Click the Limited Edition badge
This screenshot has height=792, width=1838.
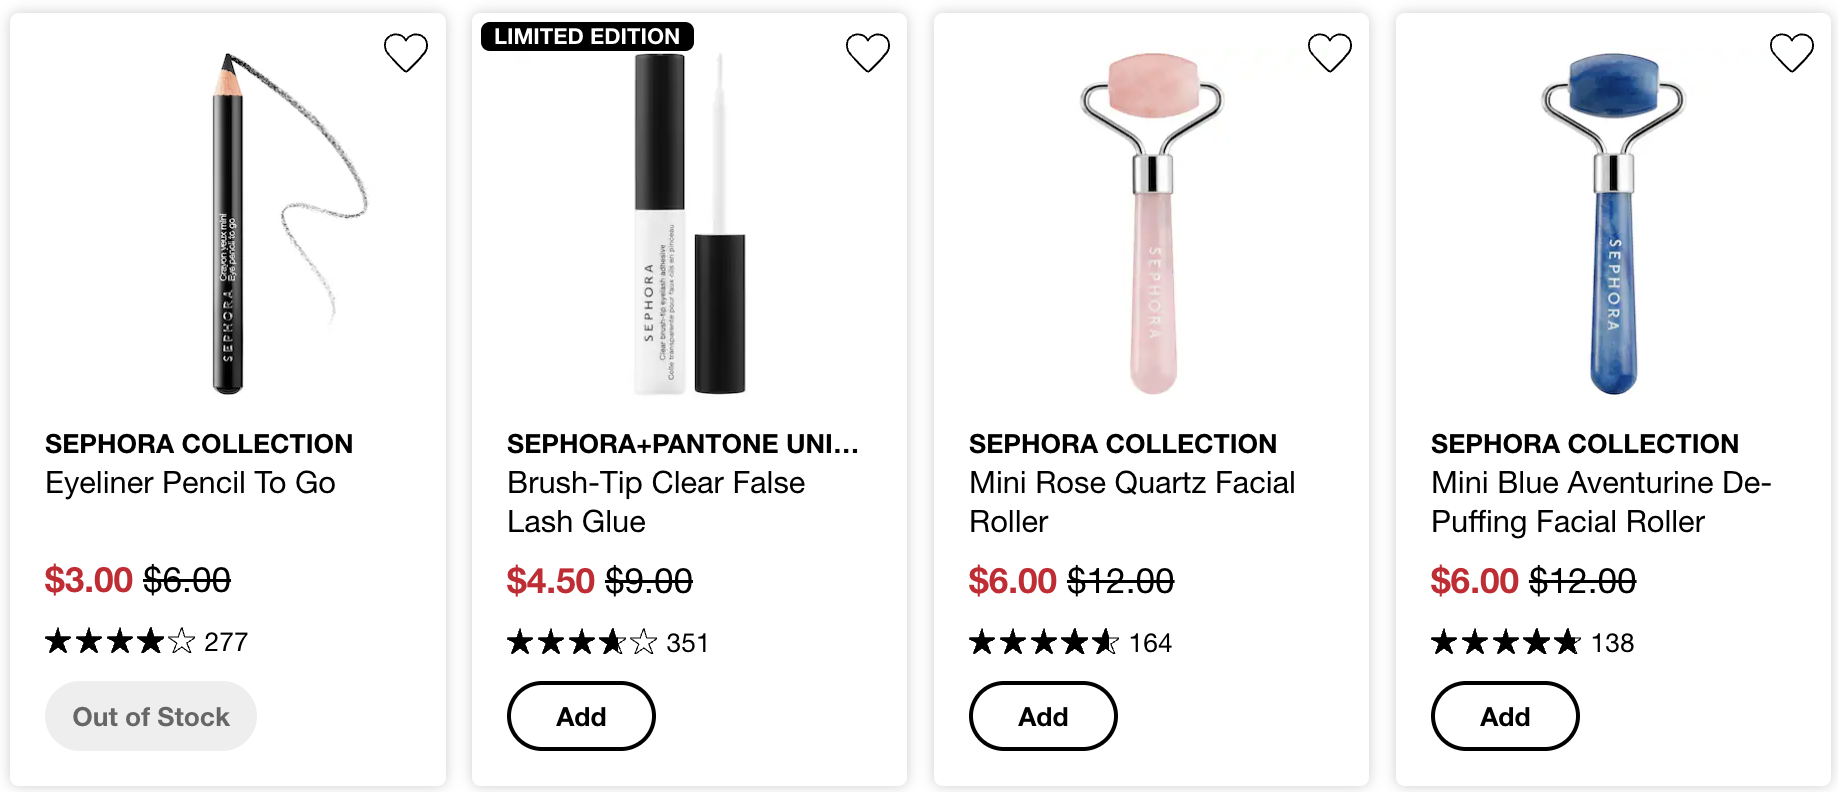(587, 37)
